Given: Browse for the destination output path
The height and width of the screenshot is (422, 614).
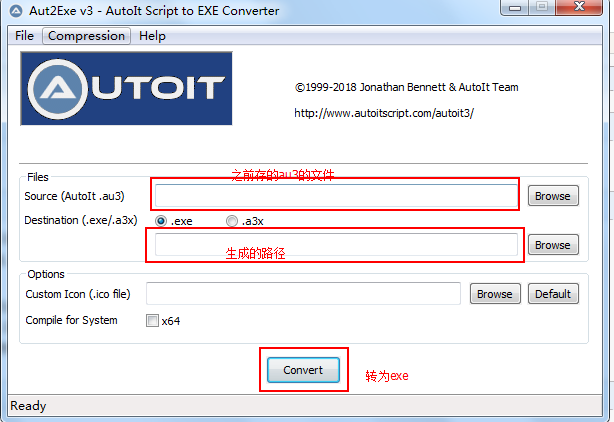Looking at the screenshot, I should 552,245.
